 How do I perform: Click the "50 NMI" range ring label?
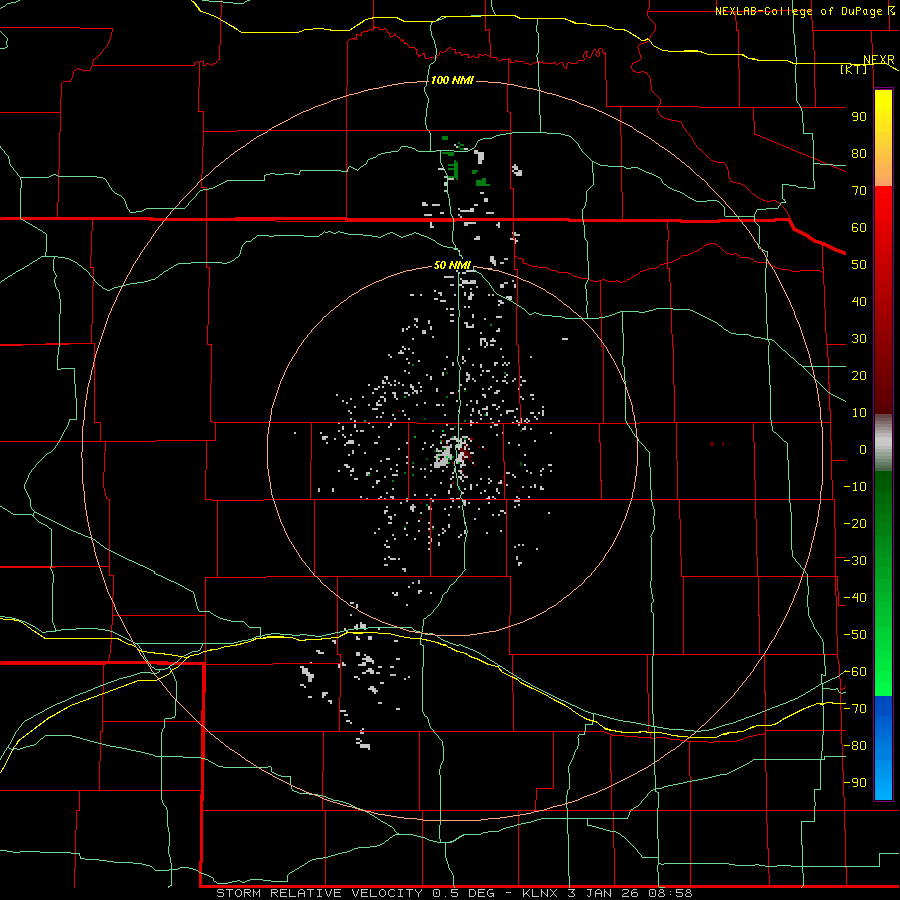click(x=452, y=265)
